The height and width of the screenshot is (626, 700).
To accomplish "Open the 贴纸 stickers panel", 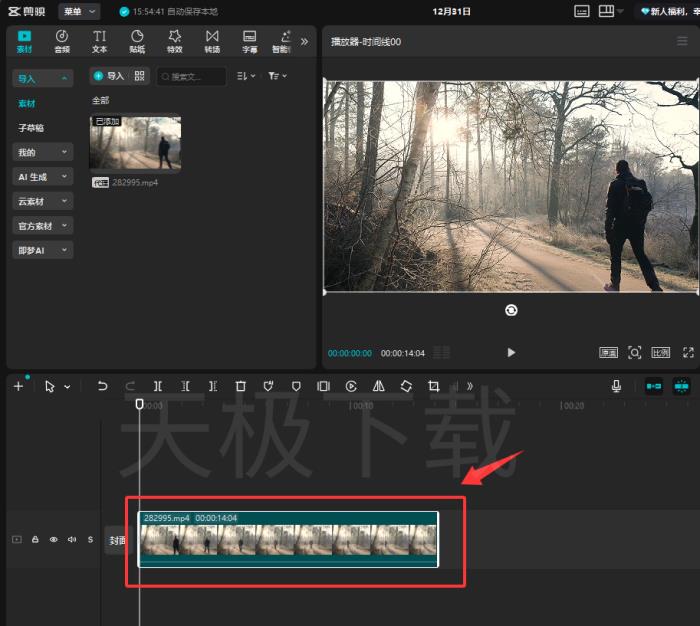I will click(x=137, y=41).
